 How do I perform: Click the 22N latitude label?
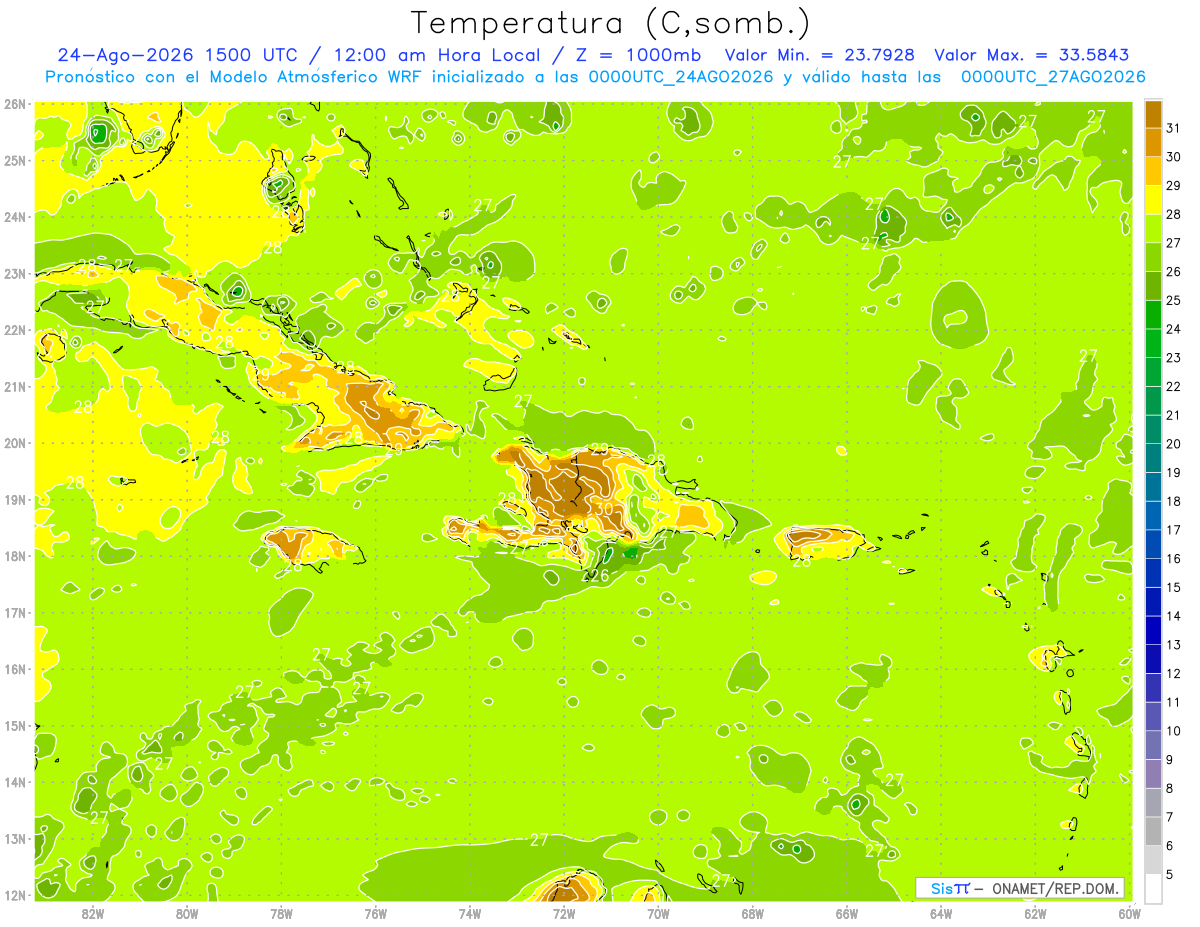tap(14, 330)
